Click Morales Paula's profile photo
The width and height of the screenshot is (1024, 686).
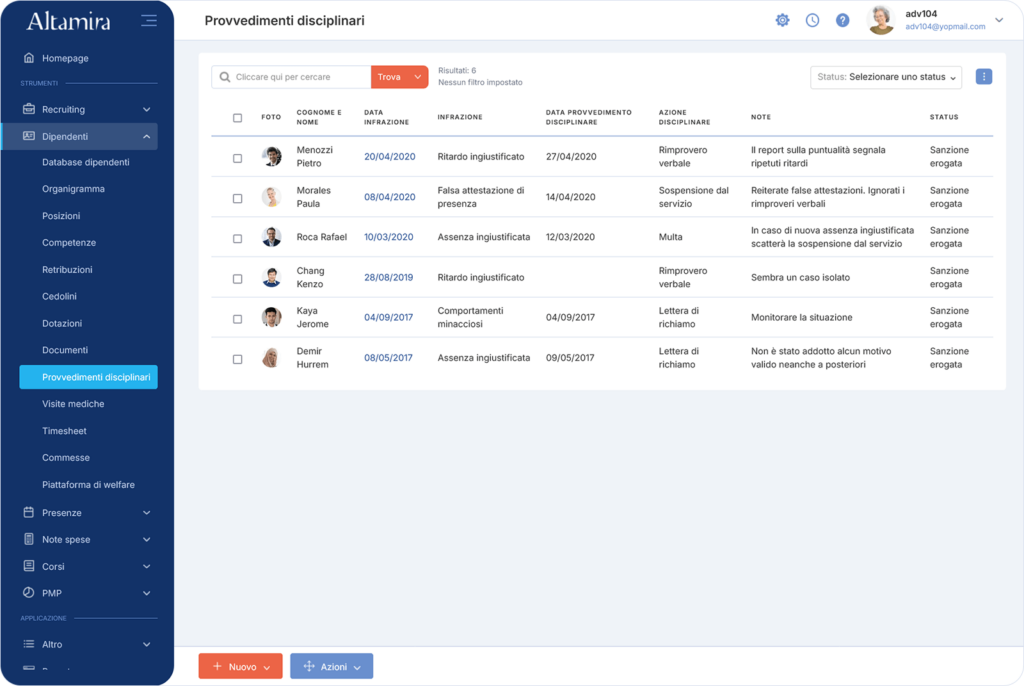click(x=271, y=197)
